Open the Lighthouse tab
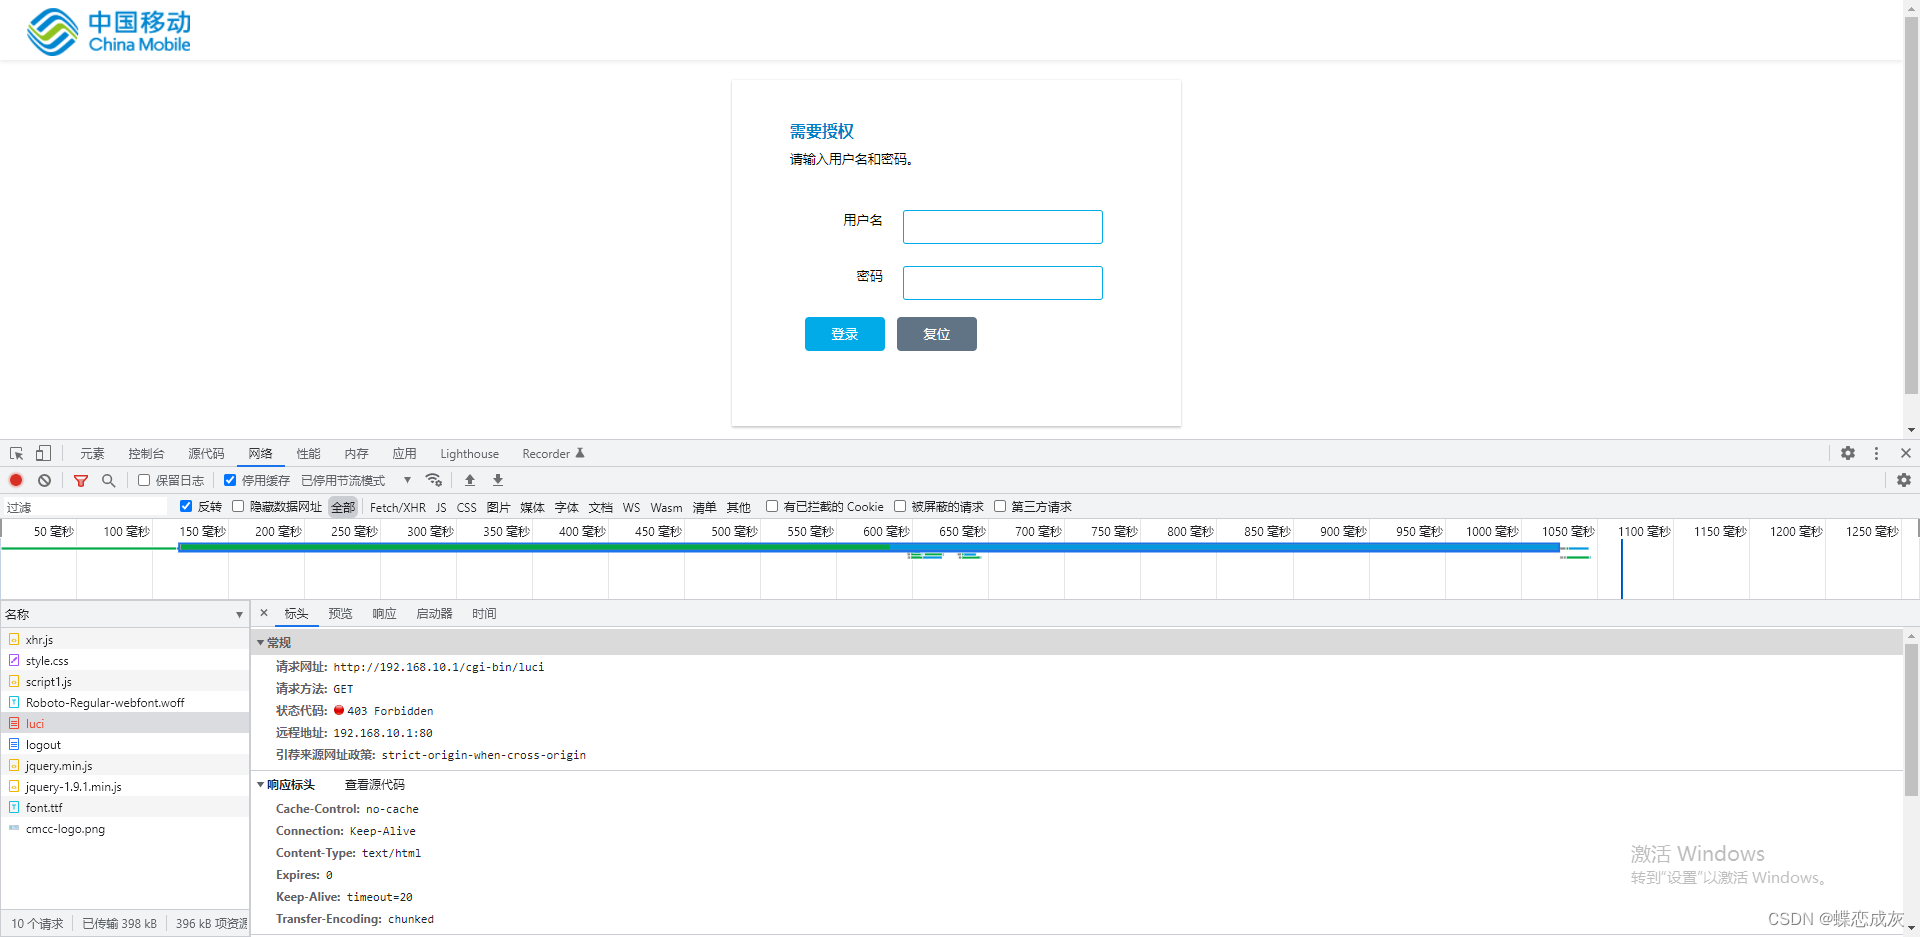Screen dimensions: 1920x937 (469, 453)
